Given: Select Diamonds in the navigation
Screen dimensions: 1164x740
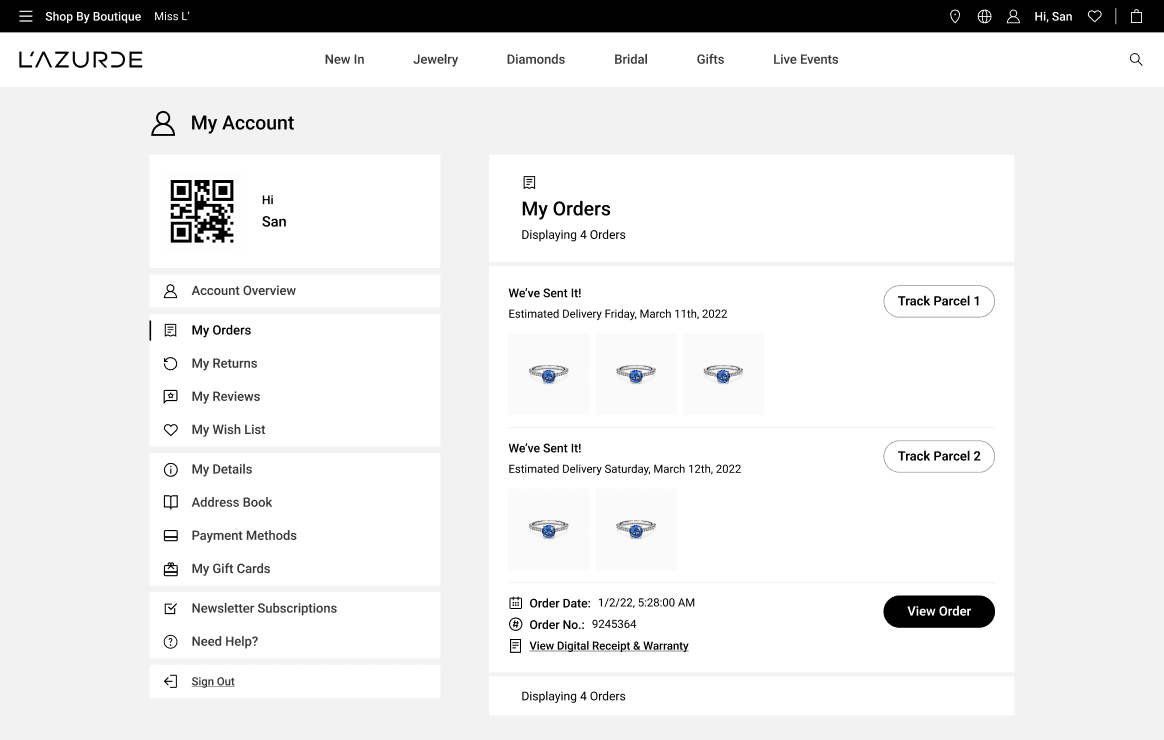Looking at the screenshot, I should pyautogui.click(x=535, y=59).
